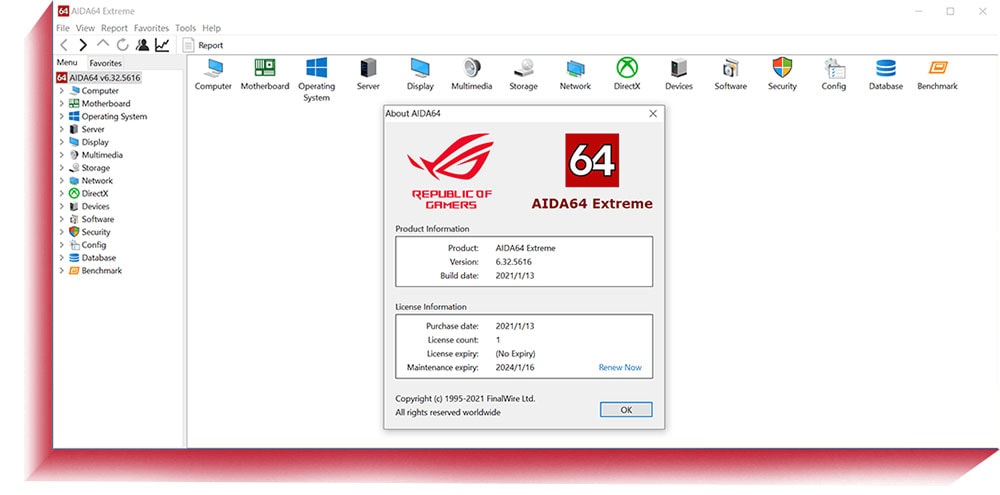Click the AIDA64 Extreme logo in dialog
This screenshot has height=495, width=1000.
pyautogui.click(x=592, y=172)
